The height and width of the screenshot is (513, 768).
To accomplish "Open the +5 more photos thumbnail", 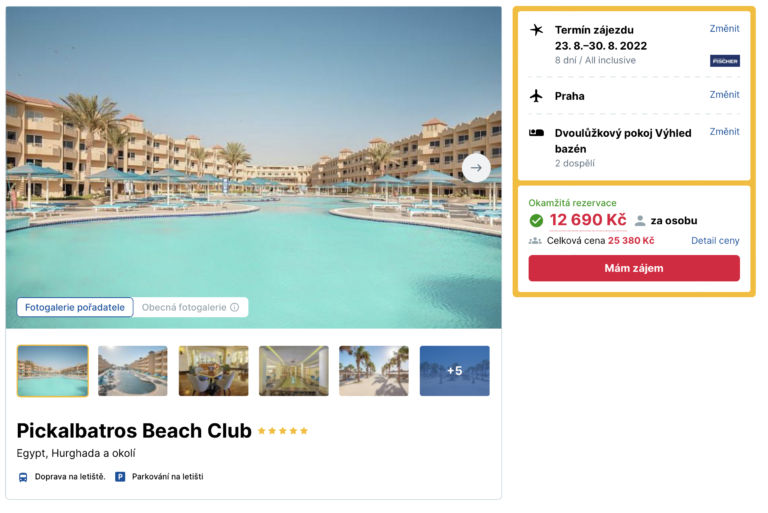I will 454,371.
